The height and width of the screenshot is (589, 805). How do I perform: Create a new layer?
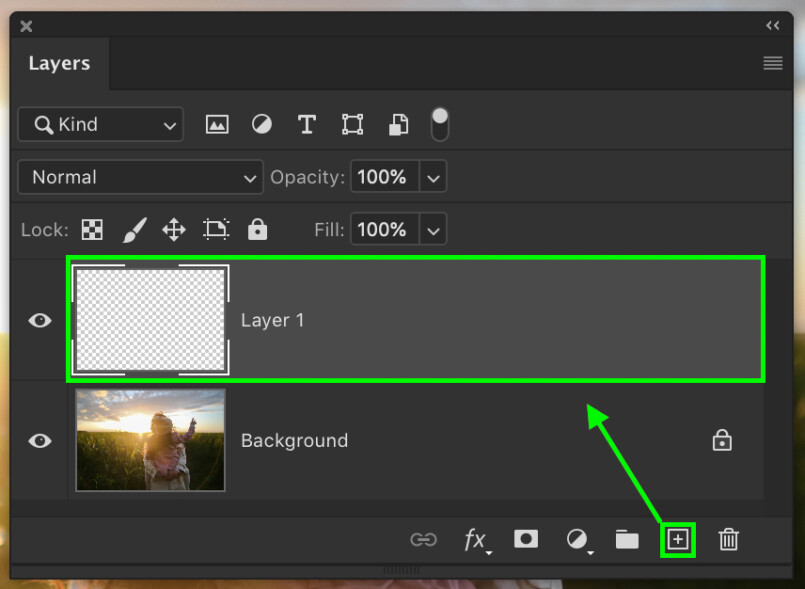(678, 539)
